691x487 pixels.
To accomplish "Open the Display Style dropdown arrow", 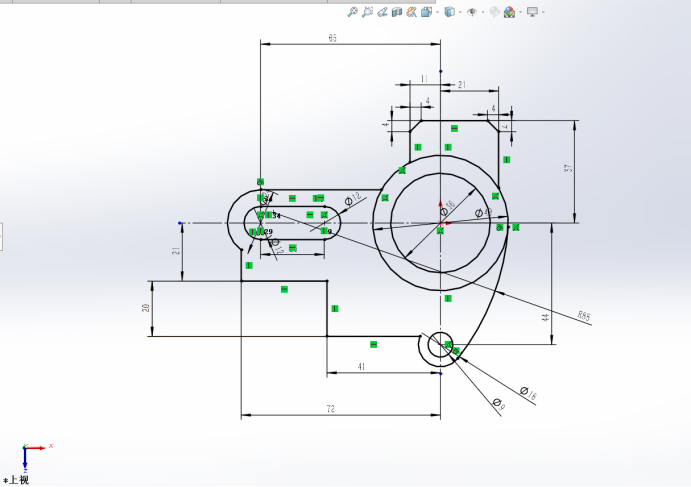I will pos(461,12).
